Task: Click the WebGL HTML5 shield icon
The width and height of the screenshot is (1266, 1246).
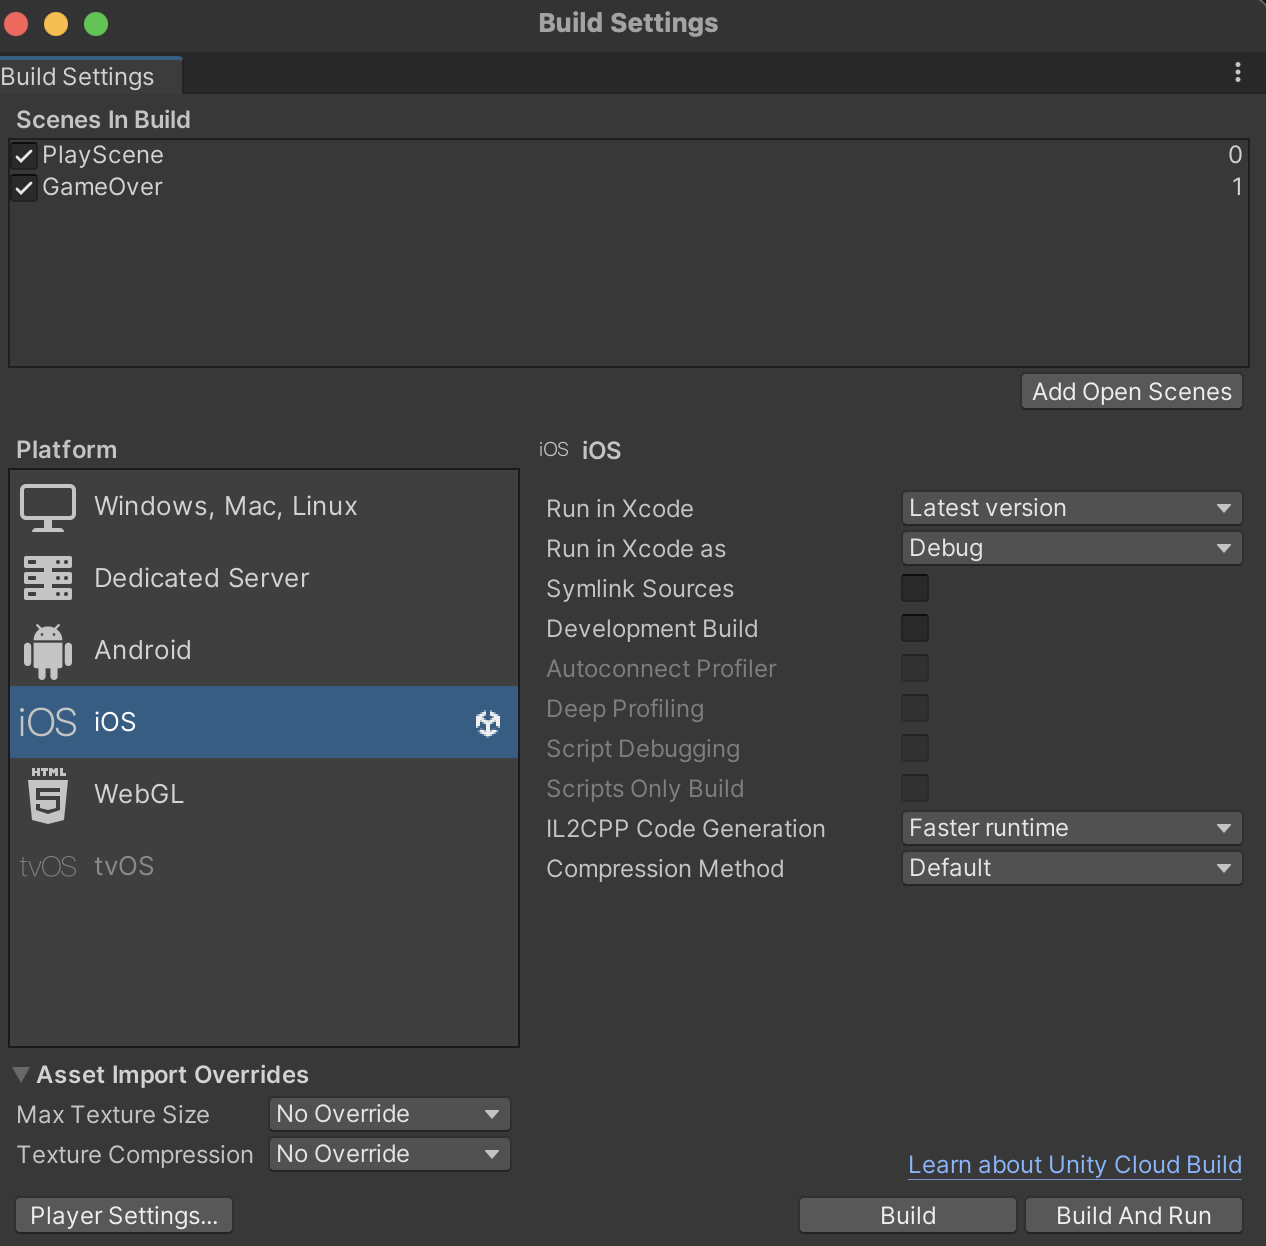Action: coord(48,795)
